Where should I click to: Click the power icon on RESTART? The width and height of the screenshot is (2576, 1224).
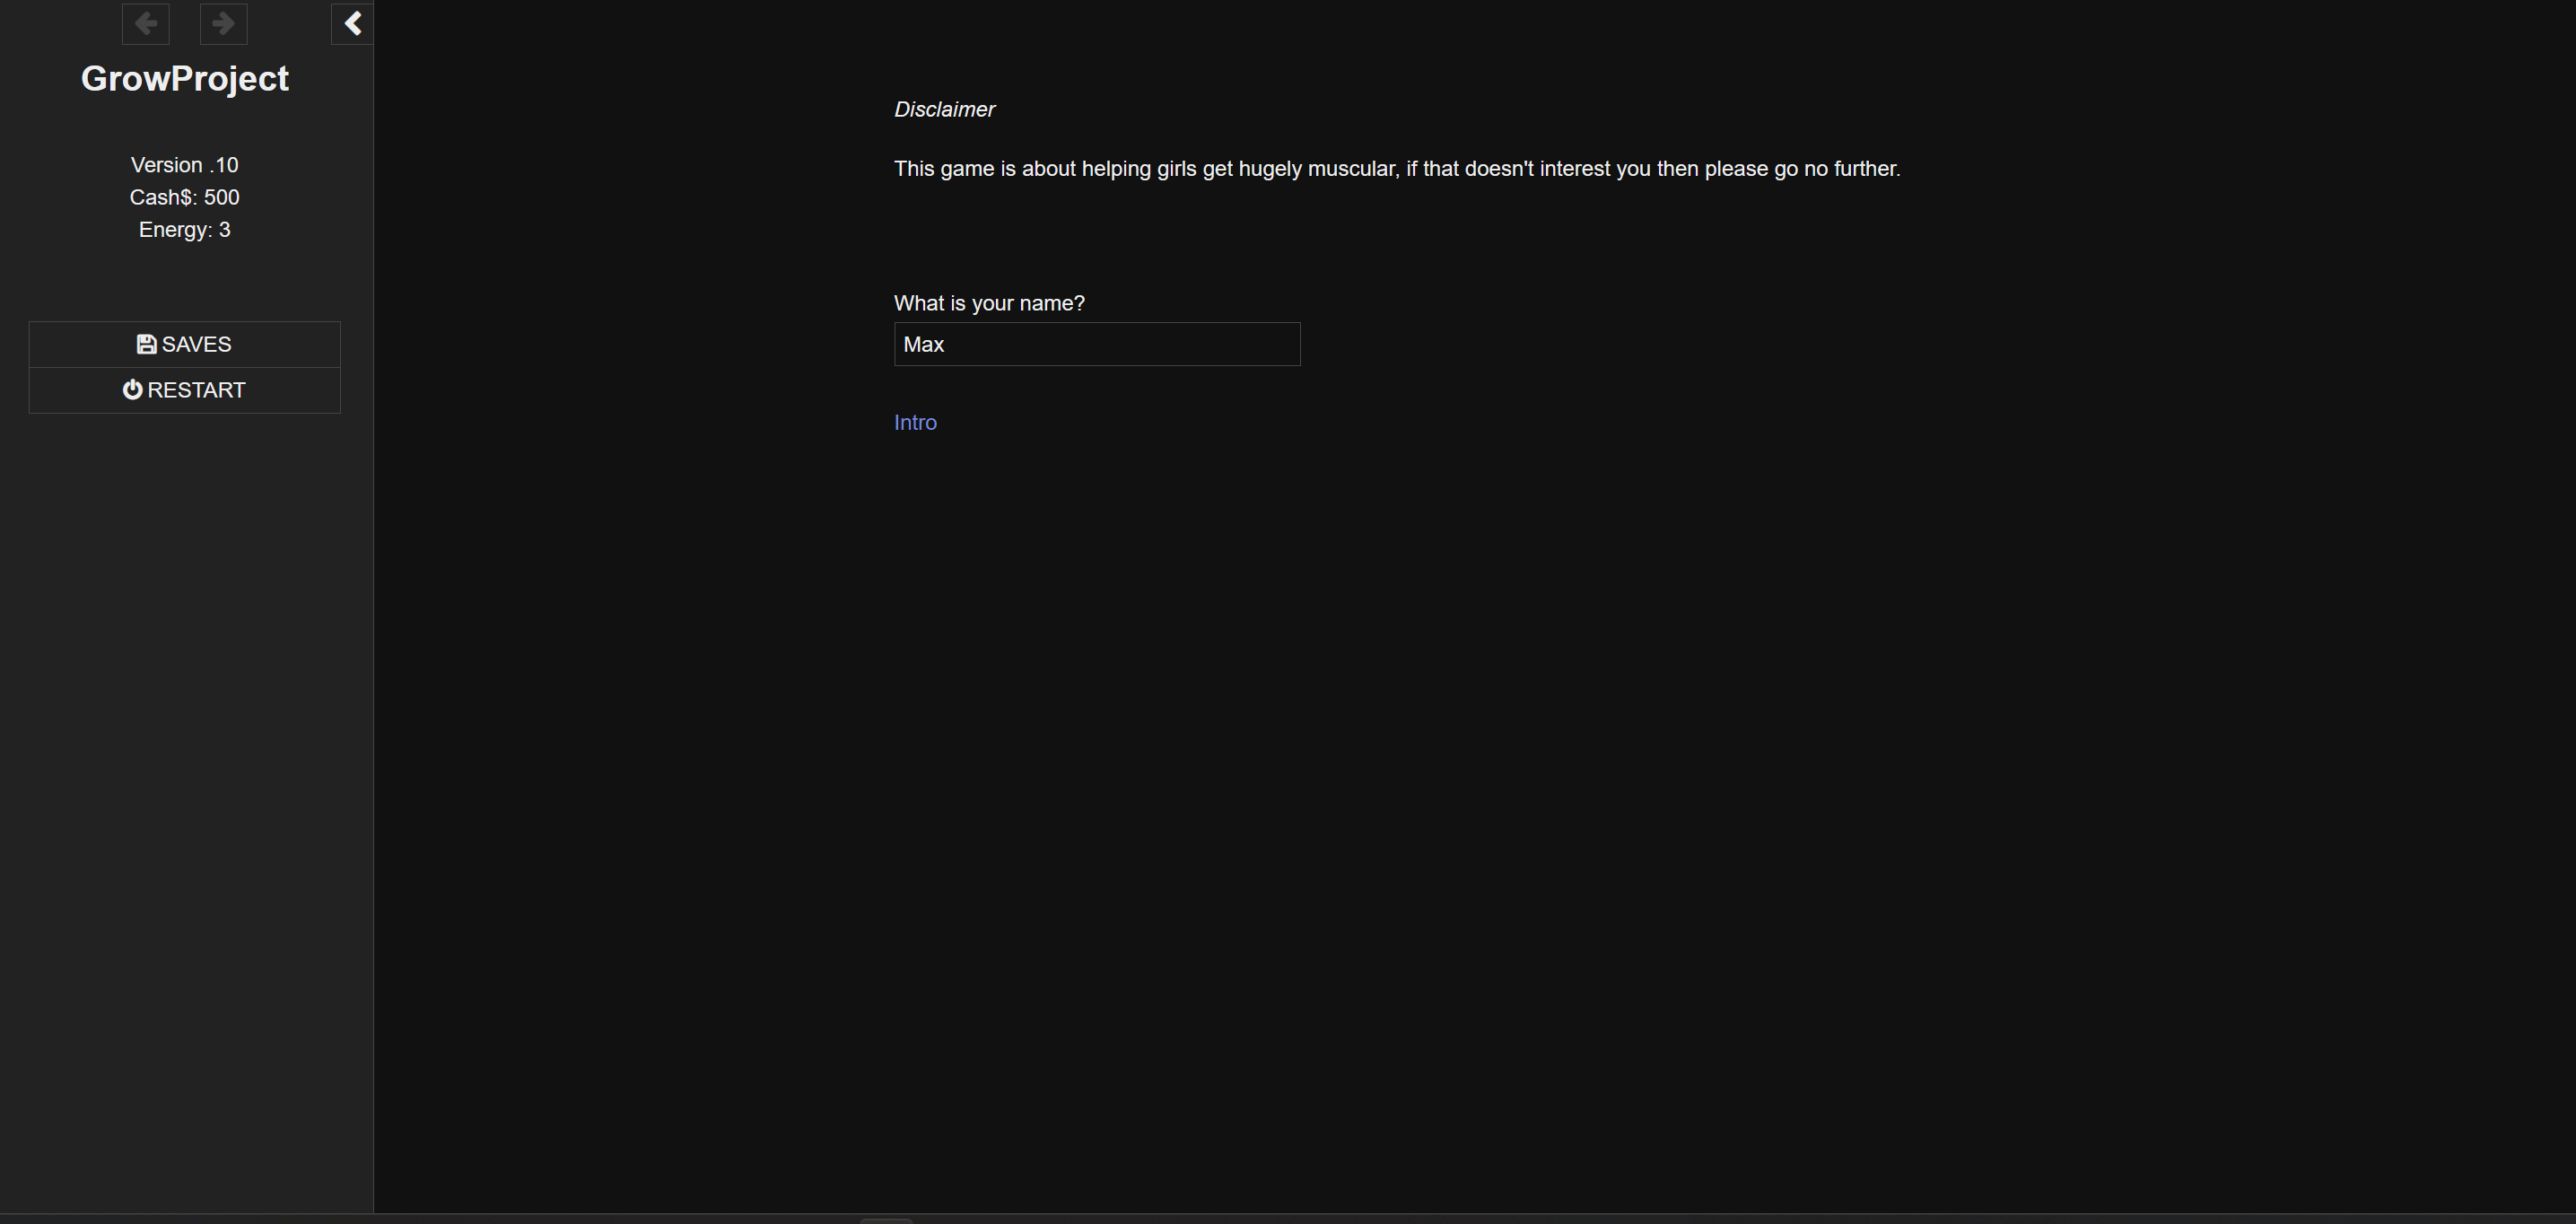pos(132,390)
